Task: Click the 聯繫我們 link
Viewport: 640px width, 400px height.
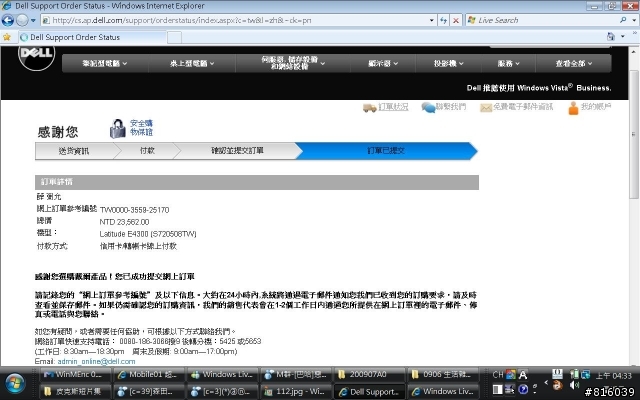Action: (x=451, y=107)
